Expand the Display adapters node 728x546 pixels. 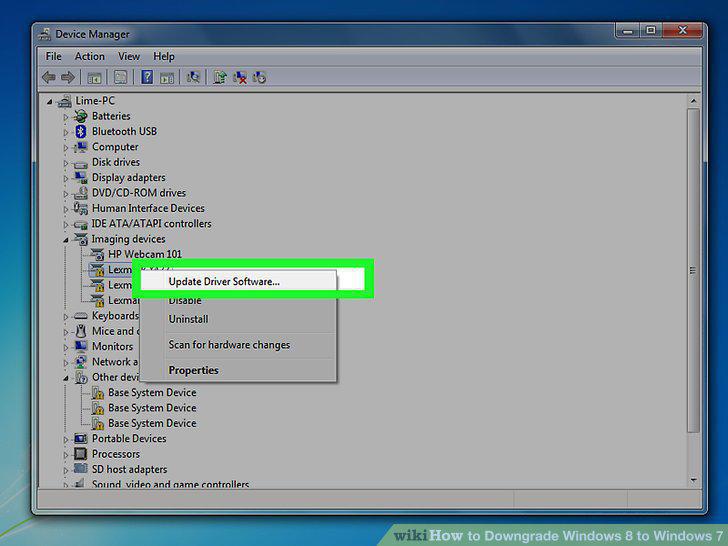click(65, 178)
